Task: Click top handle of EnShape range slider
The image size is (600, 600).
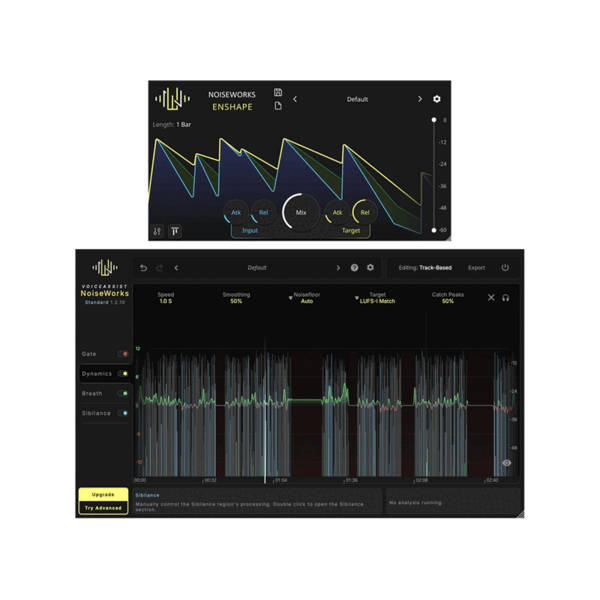Action: (x=434, y=120)
